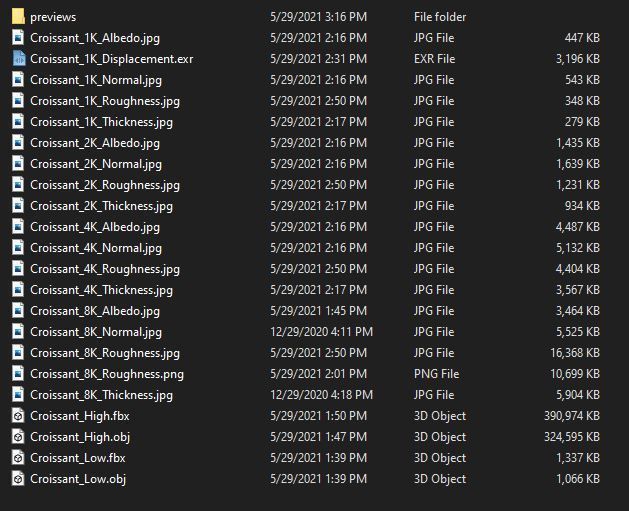Click the previews folder icon
Screen dimensions: 629x511
click(18, 17)
